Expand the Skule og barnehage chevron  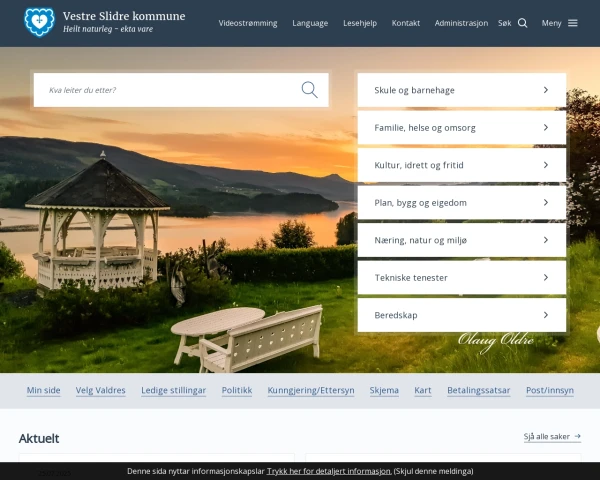click(546, 90)
